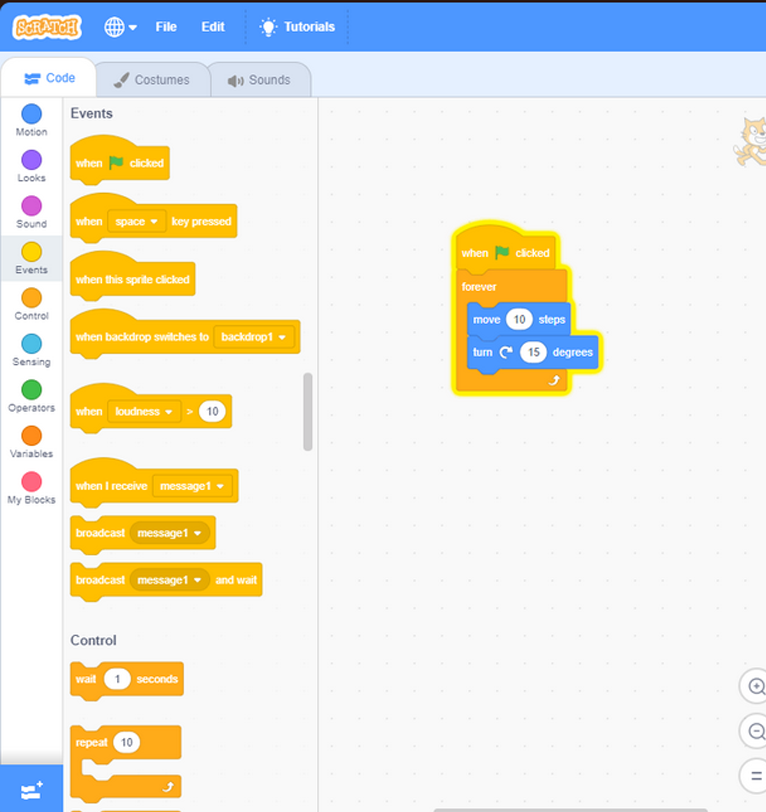Open Tutorials with the lightbulb button

(x=297, y=27)
